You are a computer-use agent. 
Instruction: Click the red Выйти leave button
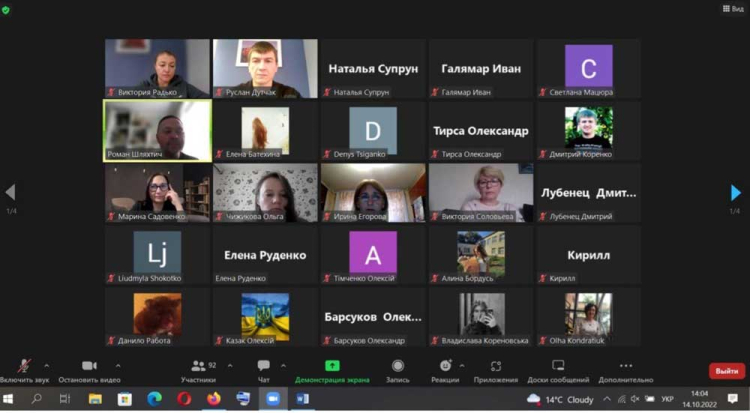pos(726,371)
